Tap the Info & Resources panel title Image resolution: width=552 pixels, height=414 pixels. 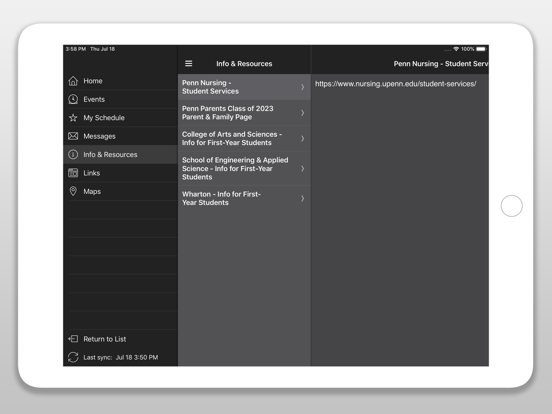244,64
